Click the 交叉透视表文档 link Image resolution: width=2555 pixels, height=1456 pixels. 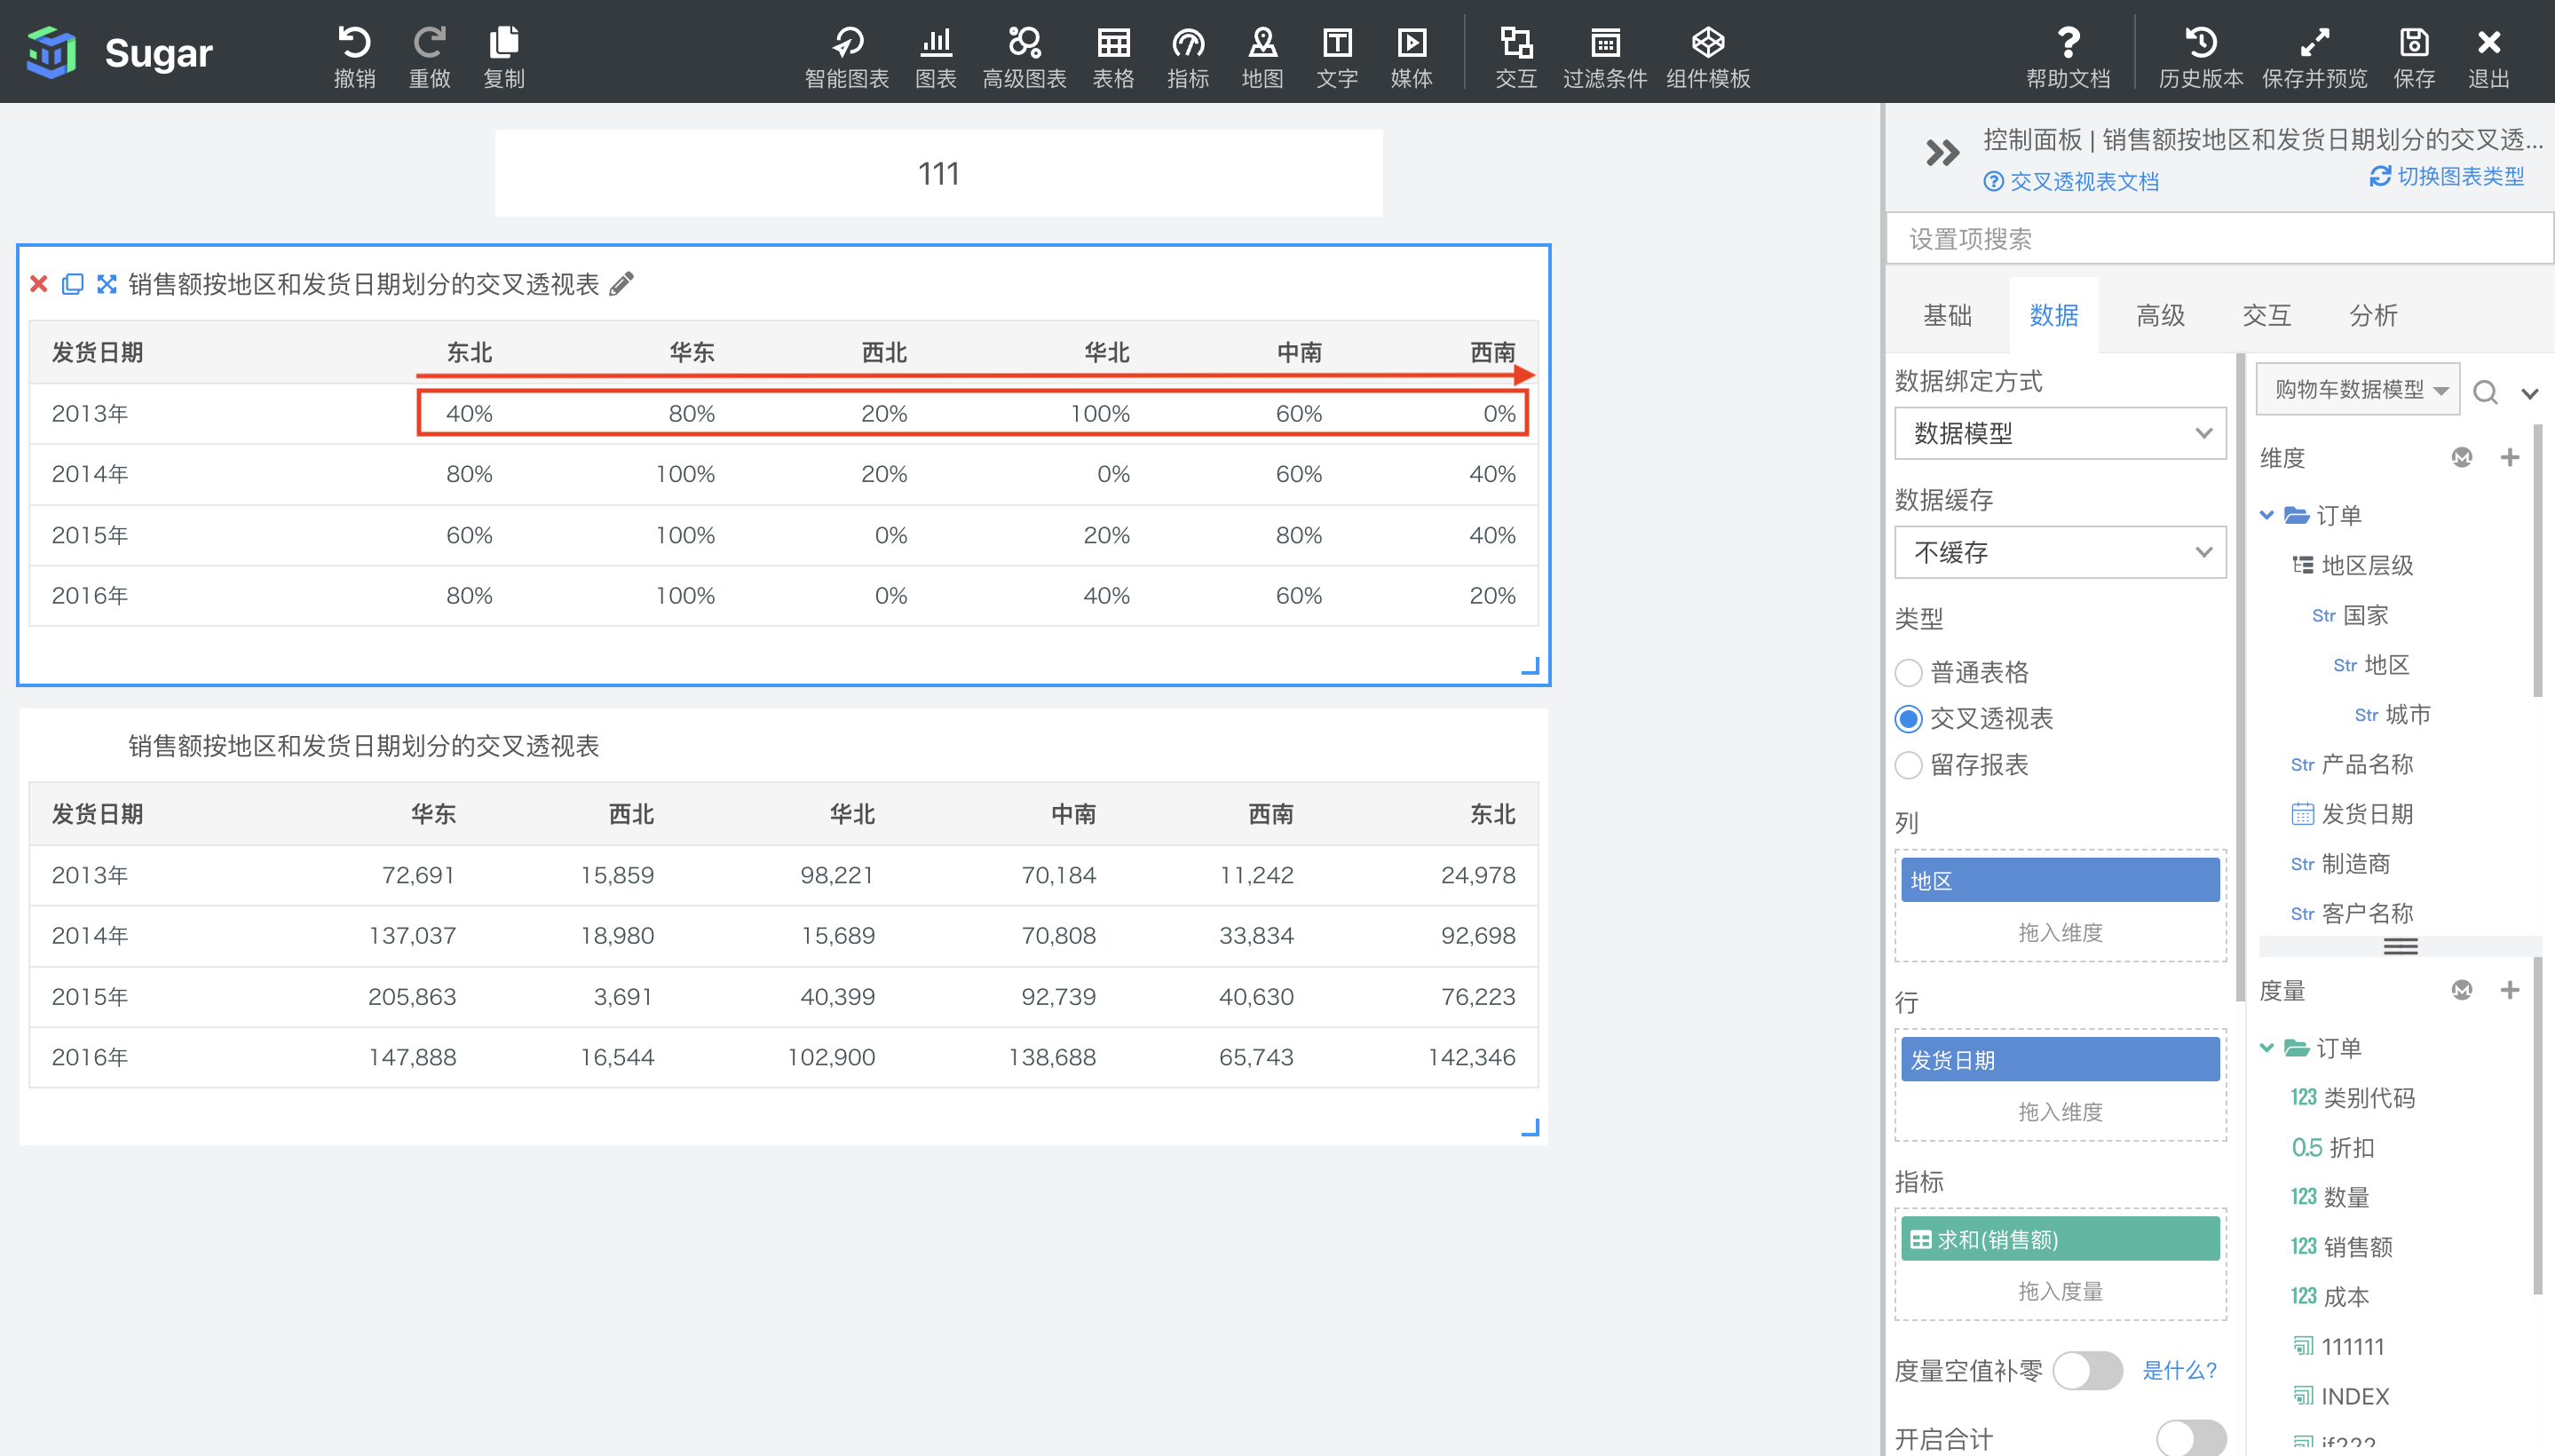[x=2074, y=179]
